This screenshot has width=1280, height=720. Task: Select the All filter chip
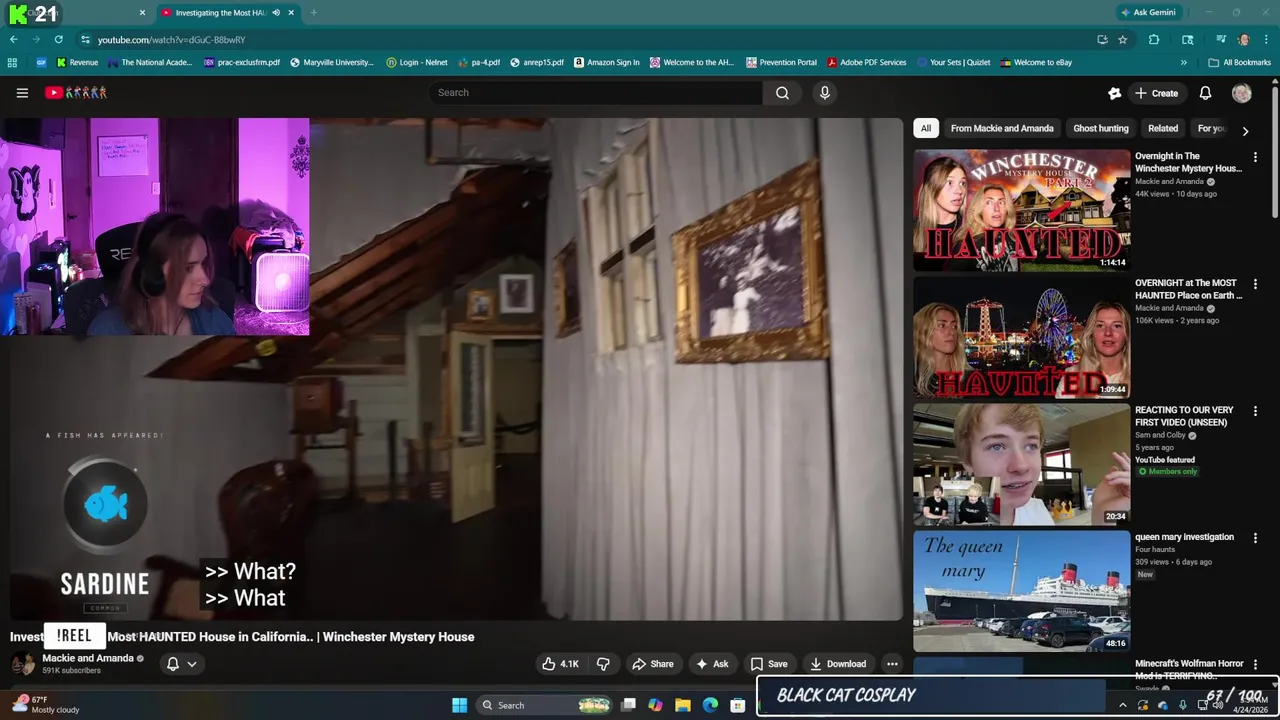point(926,128)
